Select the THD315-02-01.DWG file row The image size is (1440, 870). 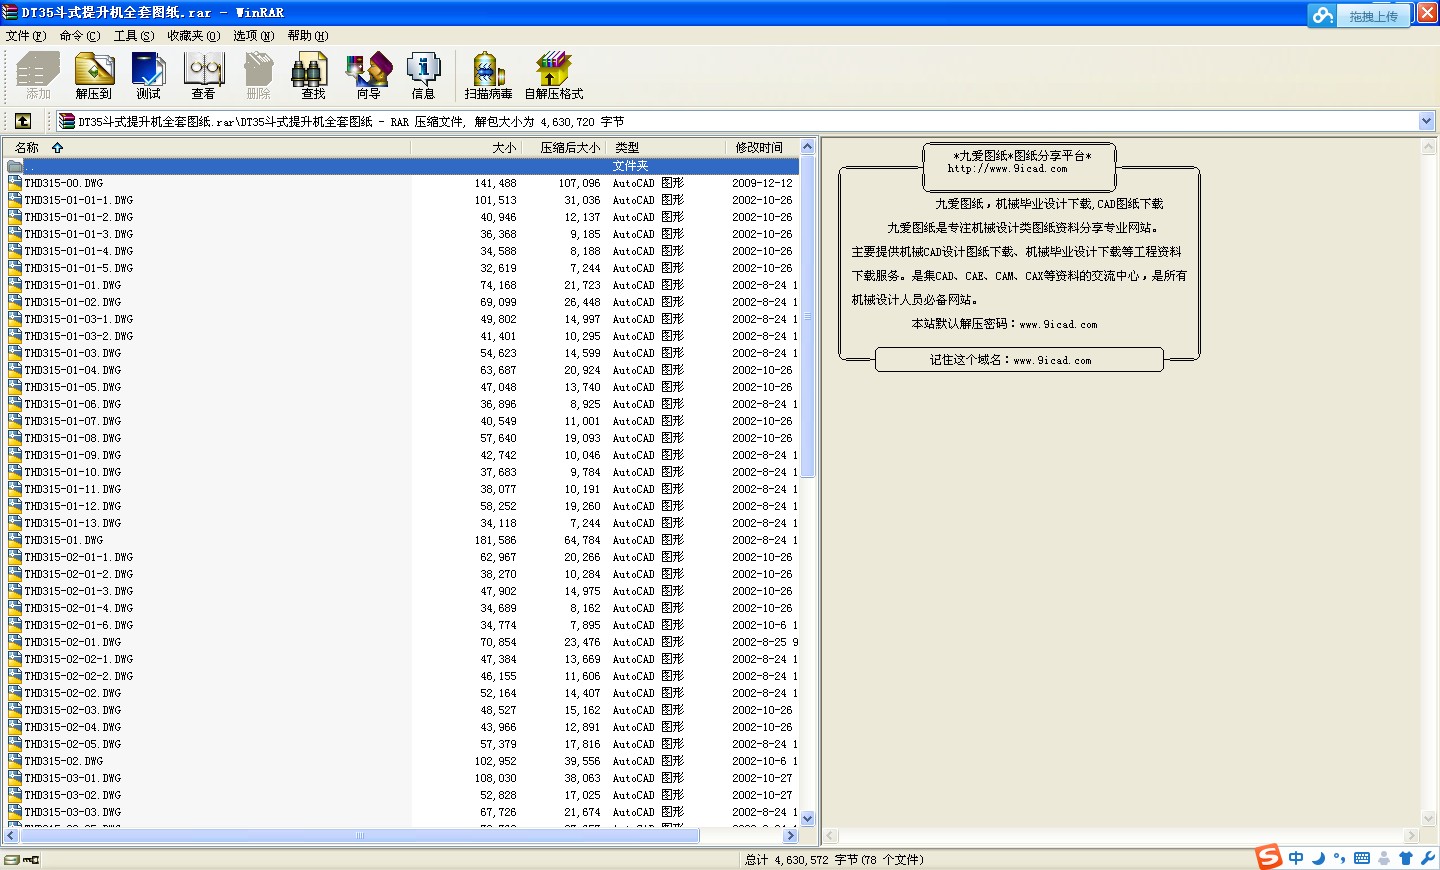point(72,642)
